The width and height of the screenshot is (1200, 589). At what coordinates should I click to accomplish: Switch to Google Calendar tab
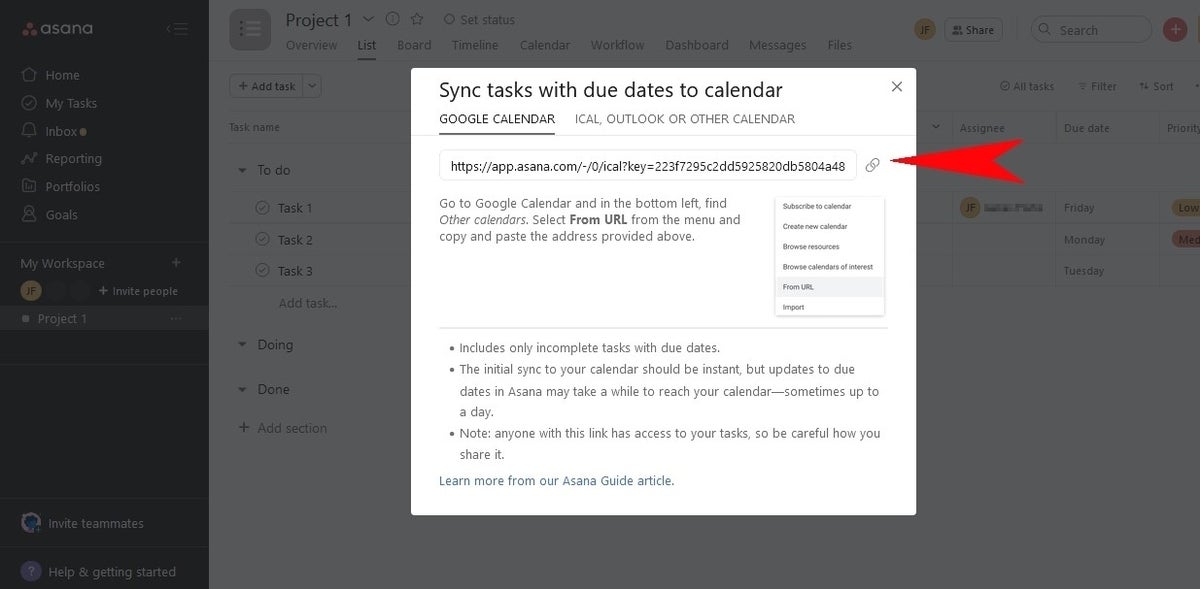coord(497,119)
